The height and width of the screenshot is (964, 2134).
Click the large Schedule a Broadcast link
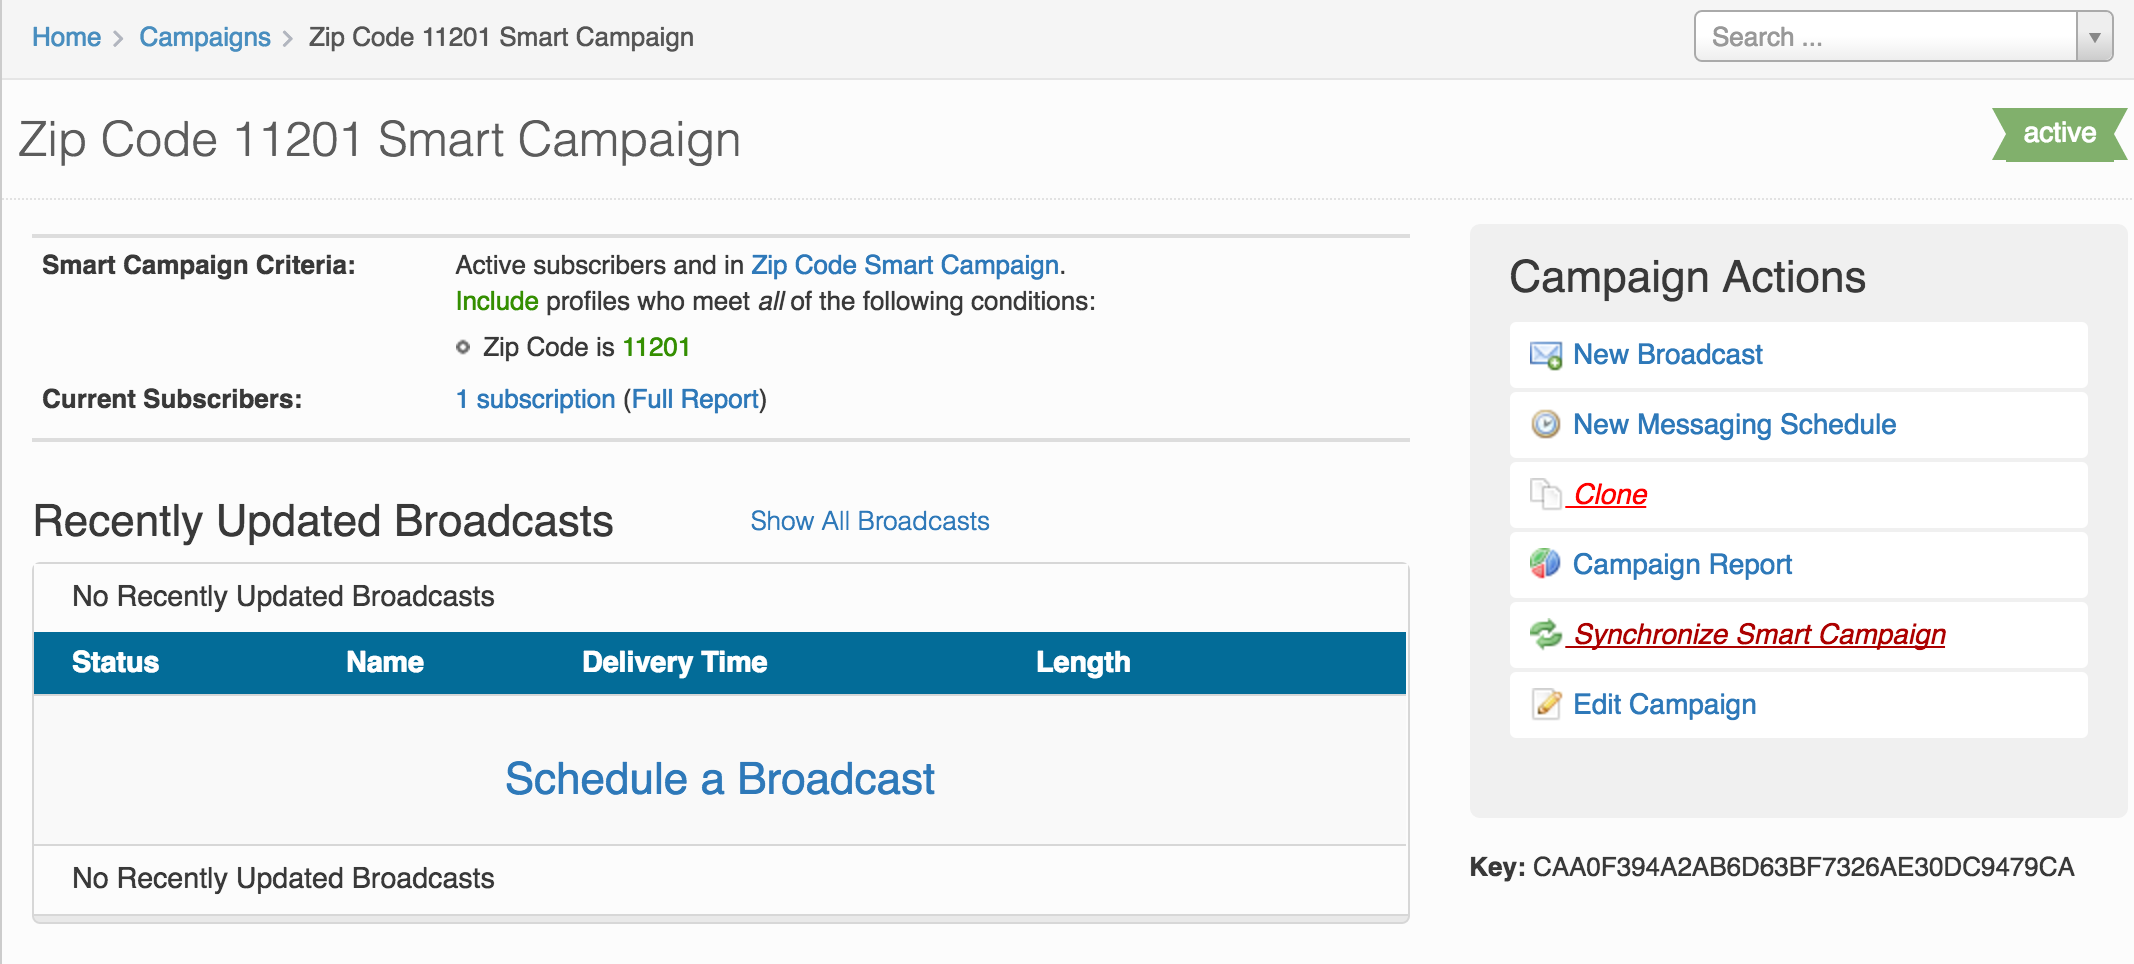[x=720, y=779]
